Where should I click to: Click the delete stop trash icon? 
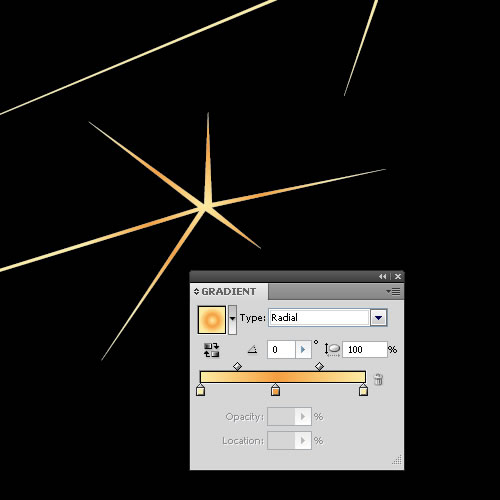pyautogui.click(x=378, y=379)
